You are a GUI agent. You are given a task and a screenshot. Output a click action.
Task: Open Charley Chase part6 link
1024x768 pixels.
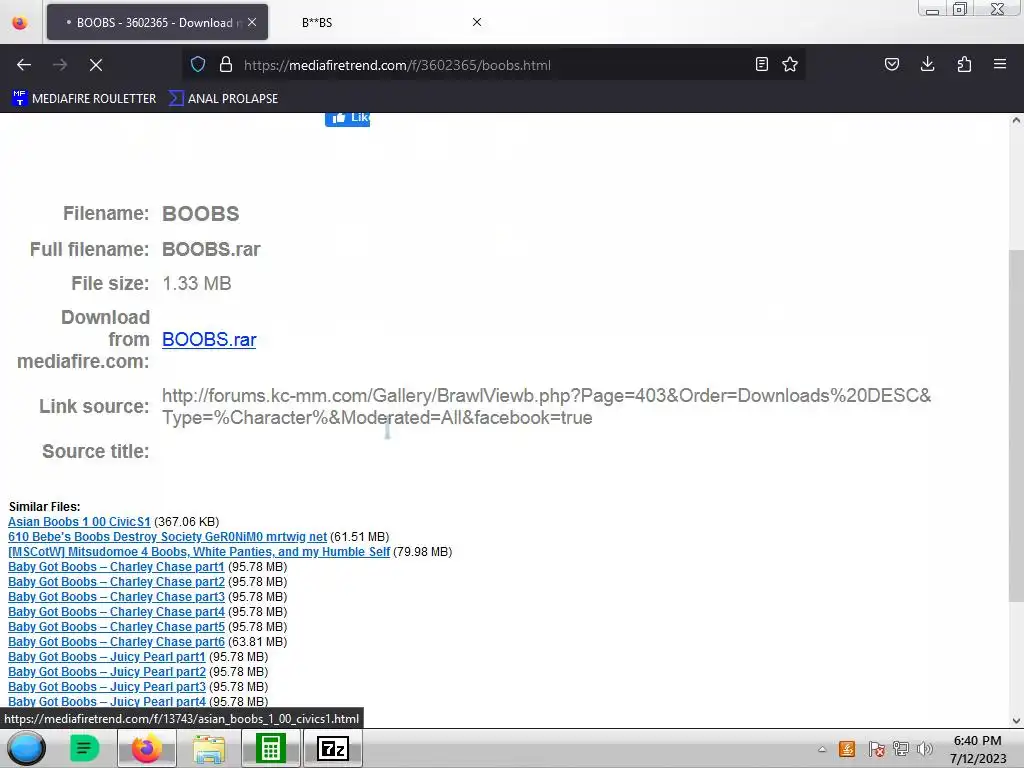pyautogui.click(x=116, y=642)
